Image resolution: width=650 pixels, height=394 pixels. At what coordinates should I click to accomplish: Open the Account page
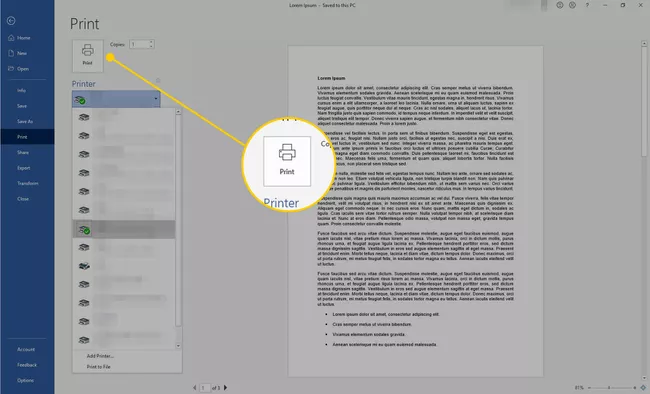click(x=27, y=349)
